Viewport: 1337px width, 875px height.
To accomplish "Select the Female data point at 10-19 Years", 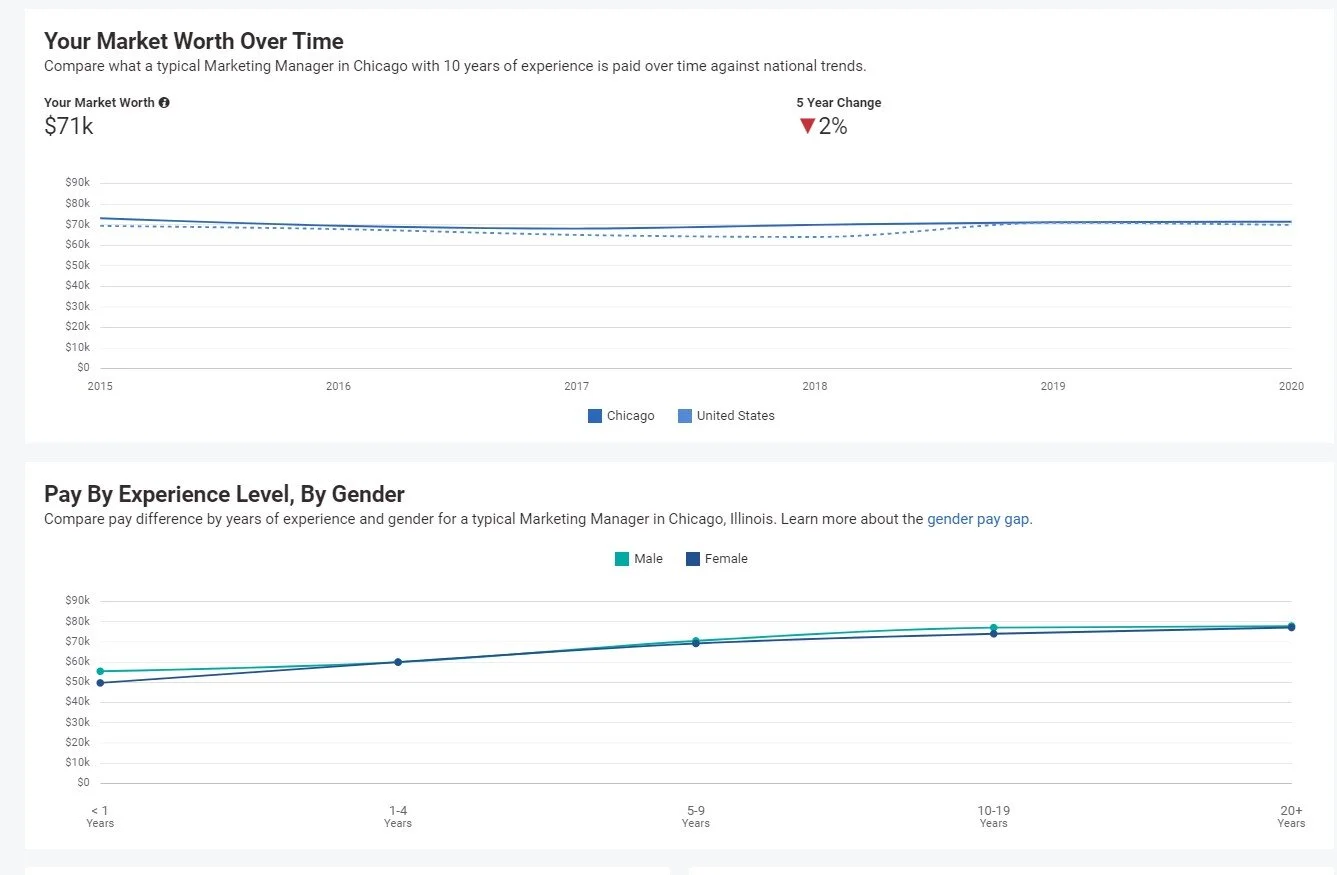I will click(994, 634).
